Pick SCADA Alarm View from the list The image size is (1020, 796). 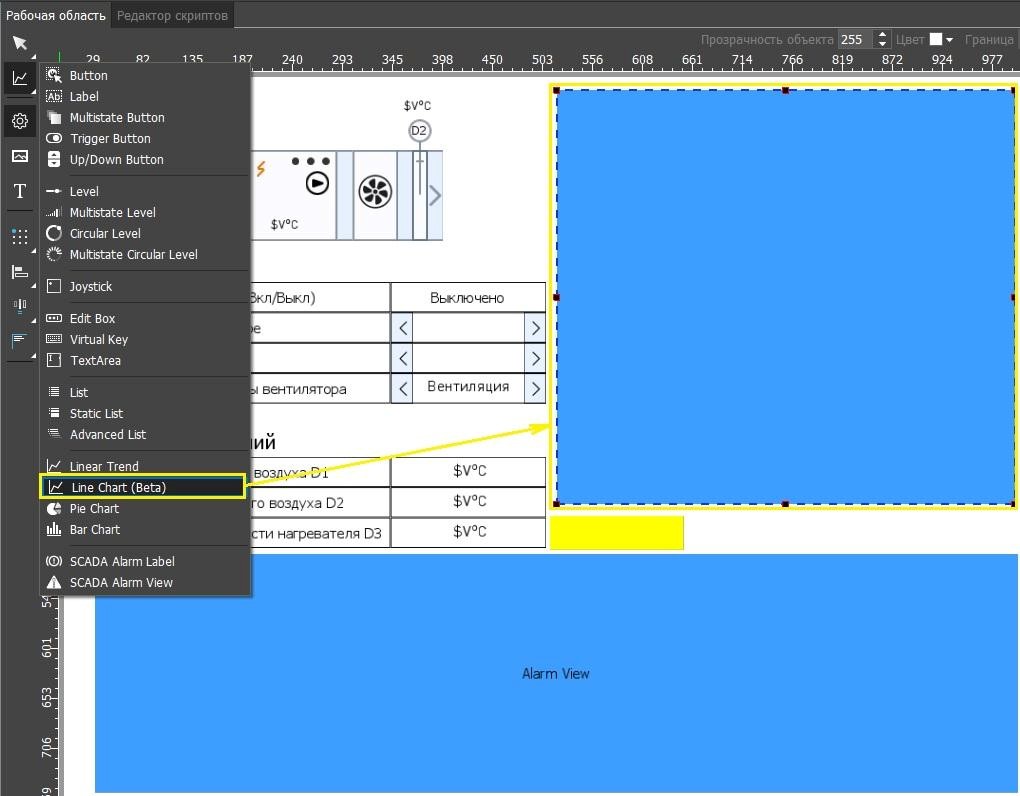(x=121, y=582)
